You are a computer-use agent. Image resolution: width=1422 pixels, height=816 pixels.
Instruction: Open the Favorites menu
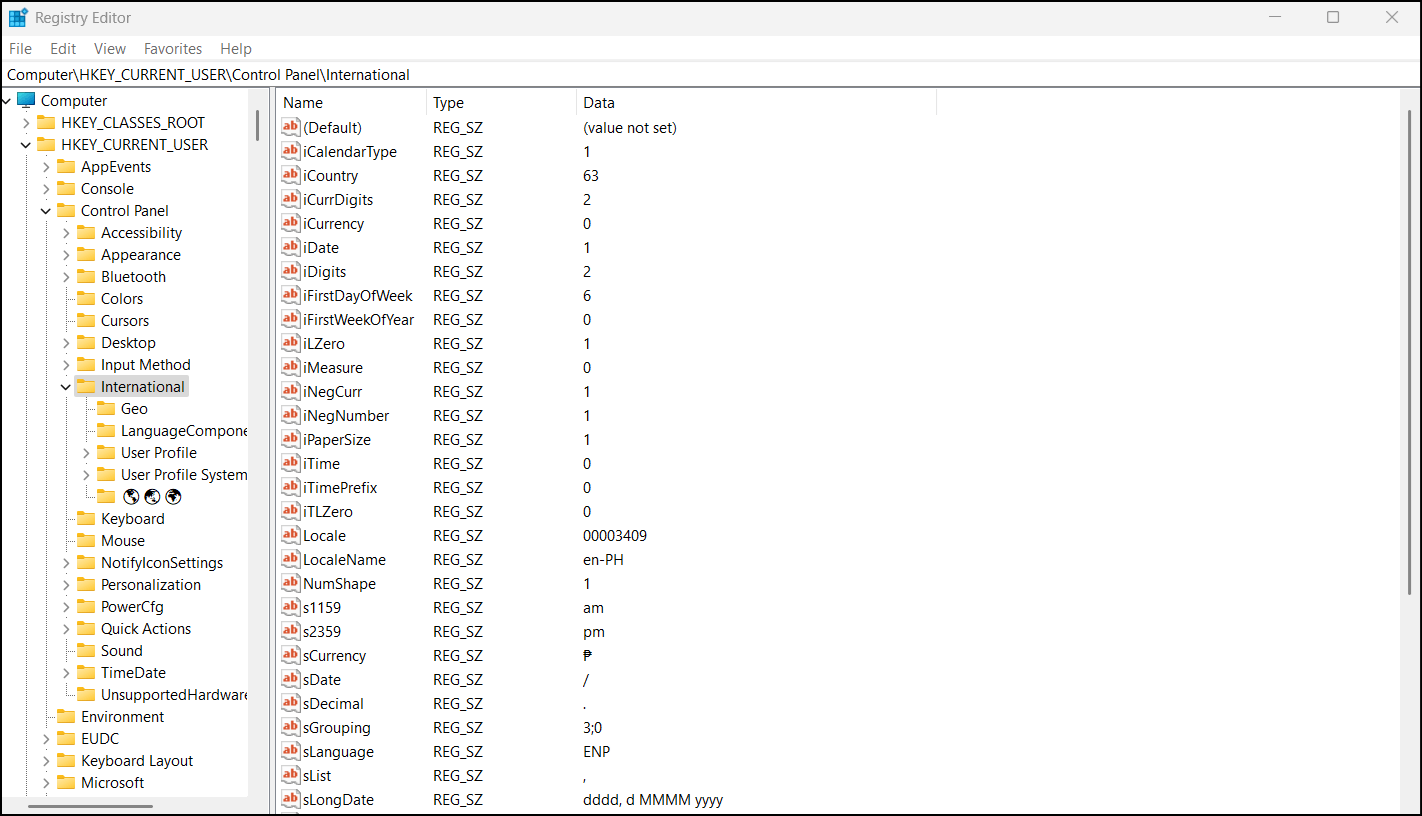pos(172,48)
